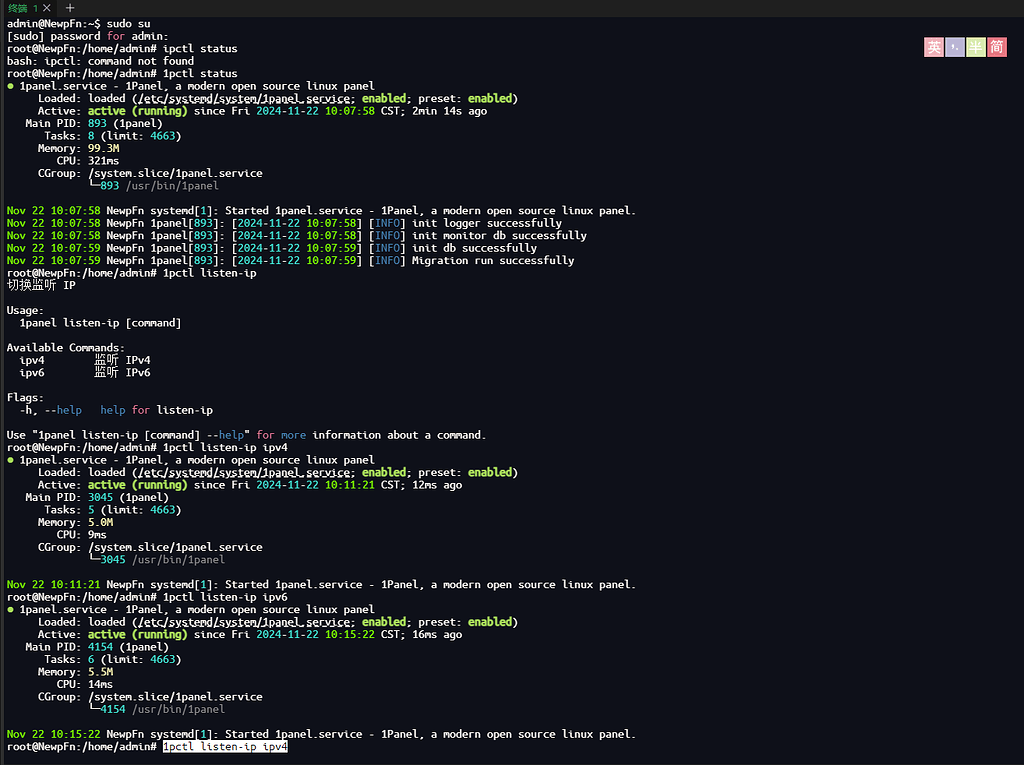Switch the 简 simplified Chinese mode
This screenshot has width=1024, height=765.
coord(997,47)
